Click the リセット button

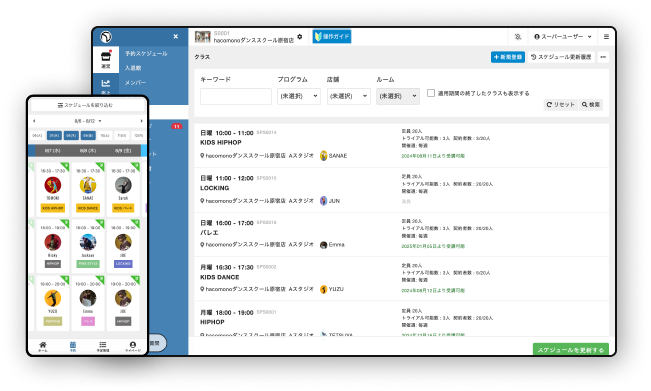click(560, 105)
